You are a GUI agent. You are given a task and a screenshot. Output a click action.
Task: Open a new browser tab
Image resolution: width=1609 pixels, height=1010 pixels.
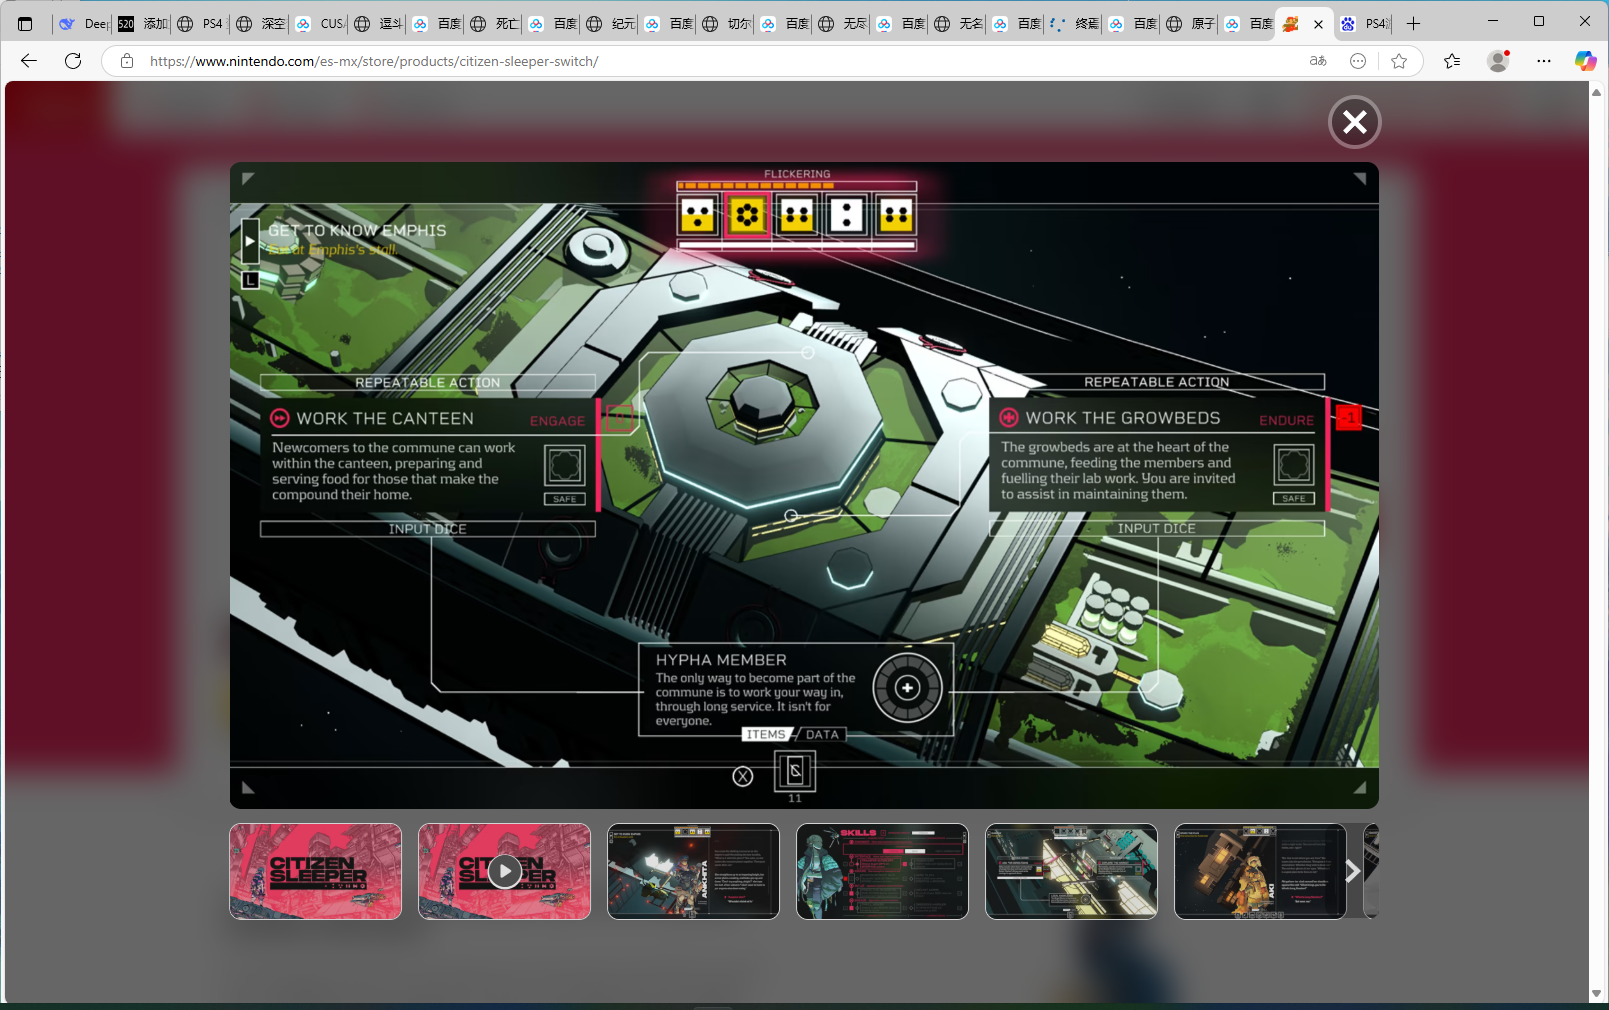pyautogui.click(x=1413, y=23)
